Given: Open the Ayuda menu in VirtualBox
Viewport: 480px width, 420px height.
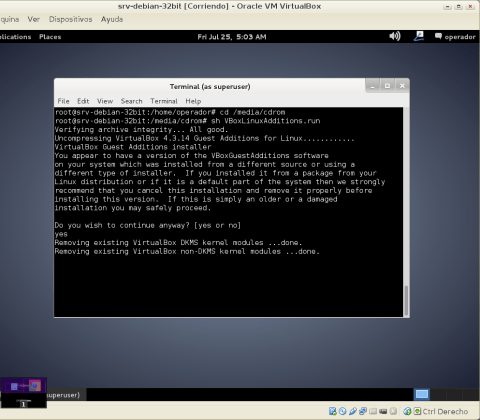Looking at the screenshot, I should (x=112, y=19).
